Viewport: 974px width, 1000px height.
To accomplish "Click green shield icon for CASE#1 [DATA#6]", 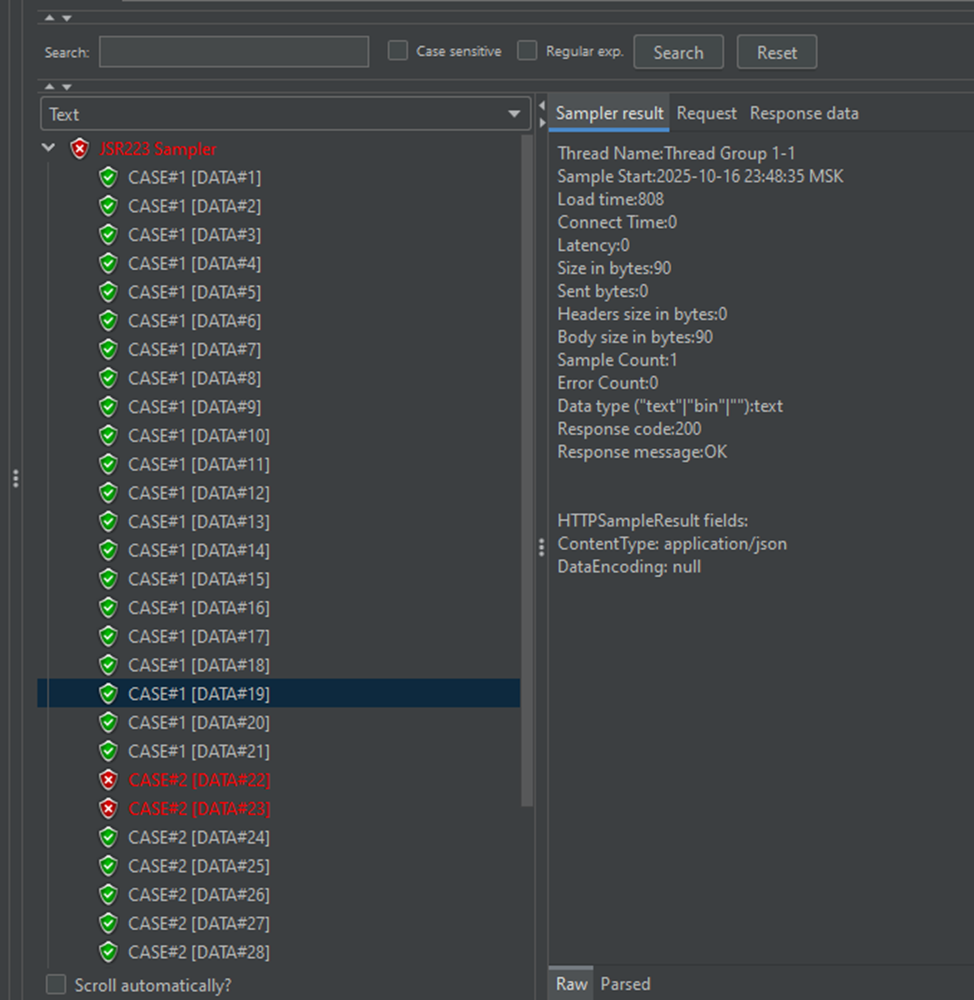I will (108, 321).
